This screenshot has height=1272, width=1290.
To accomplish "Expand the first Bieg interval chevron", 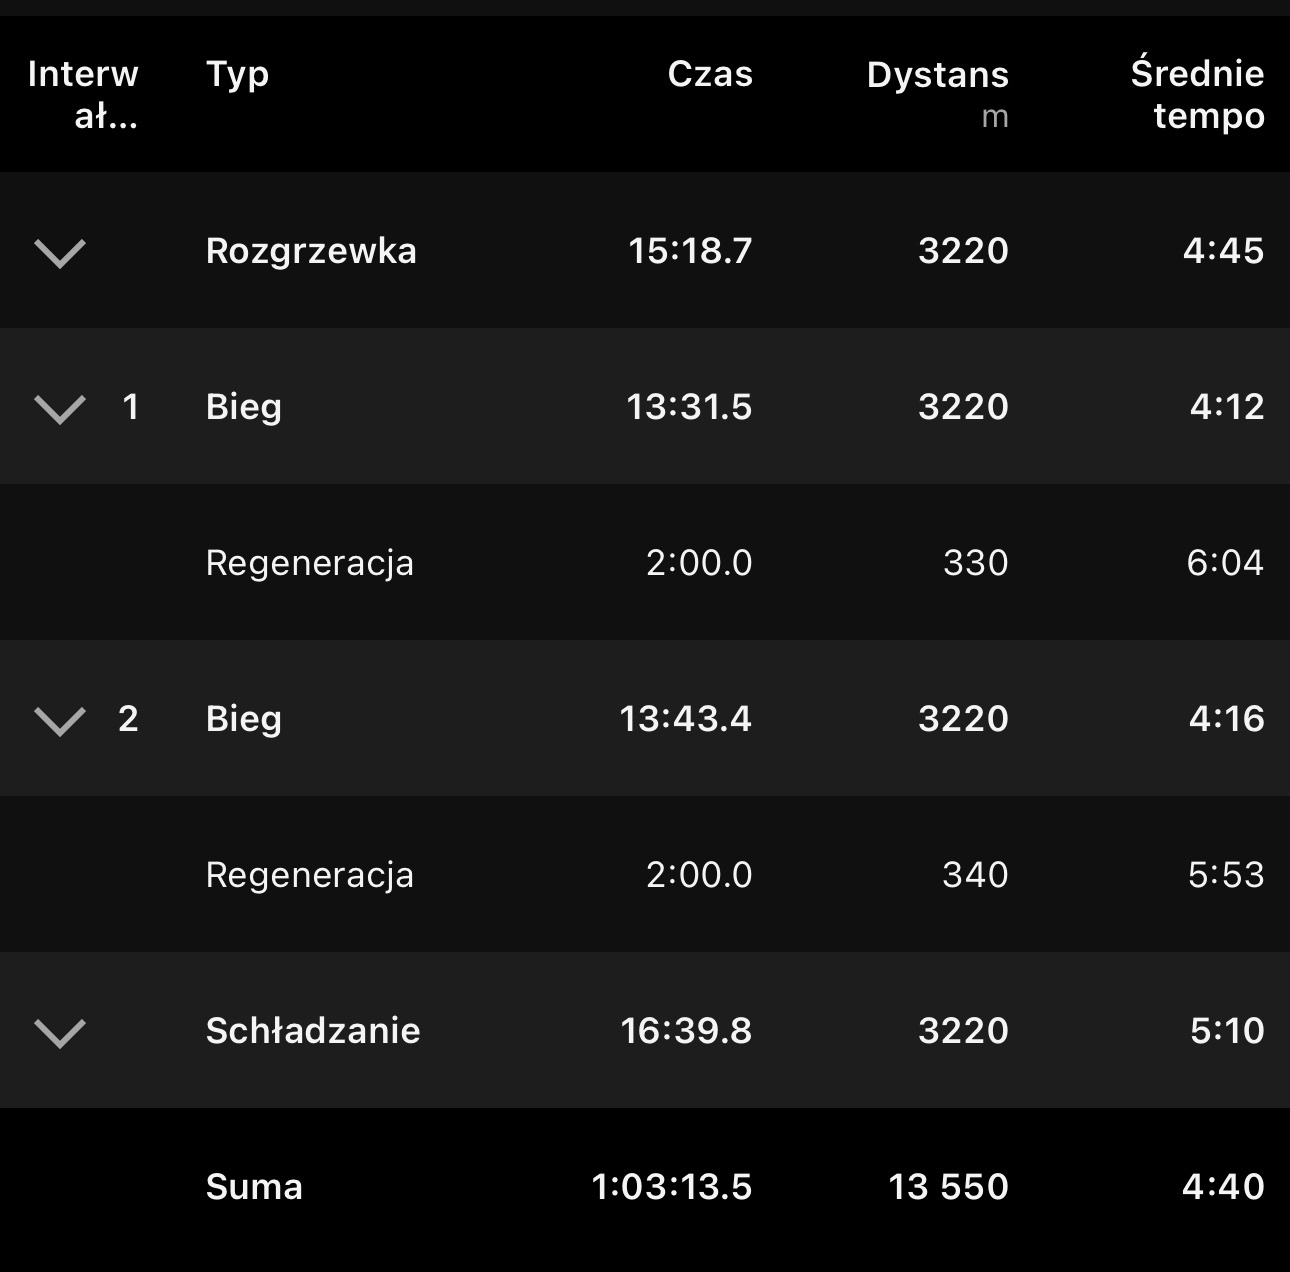I will 60,408.
